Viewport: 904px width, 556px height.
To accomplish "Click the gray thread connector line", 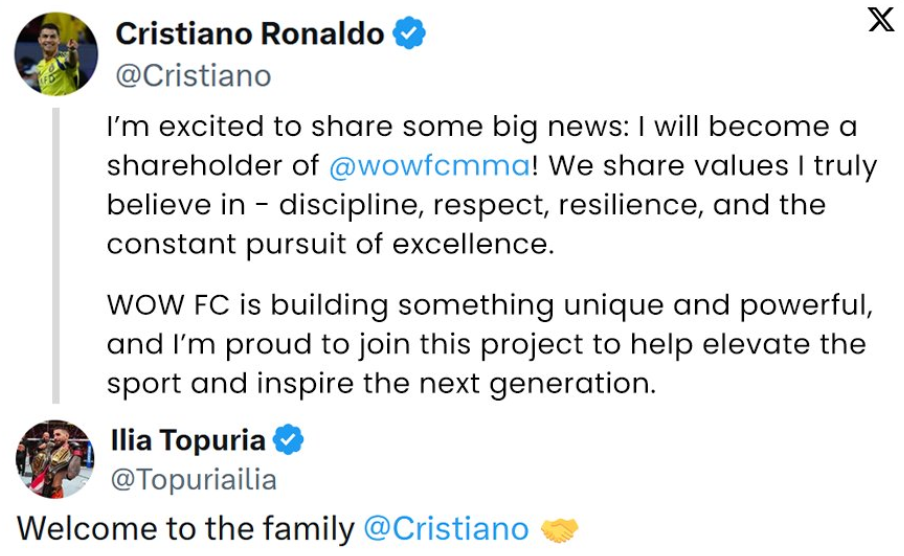I will pos(56,256).
